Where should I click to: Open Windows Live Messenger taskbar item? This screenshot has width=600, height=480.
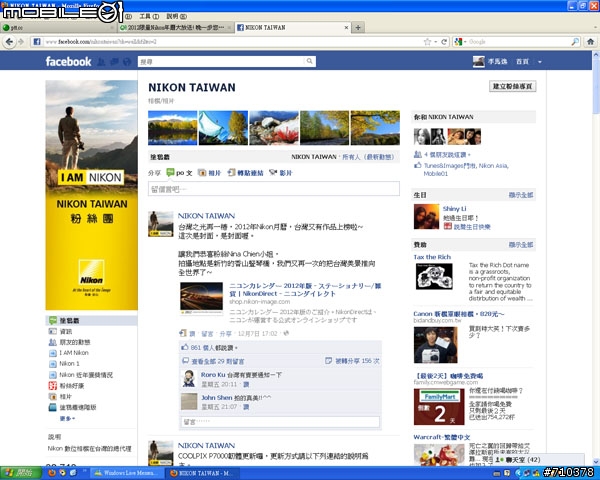coord(127,473)
